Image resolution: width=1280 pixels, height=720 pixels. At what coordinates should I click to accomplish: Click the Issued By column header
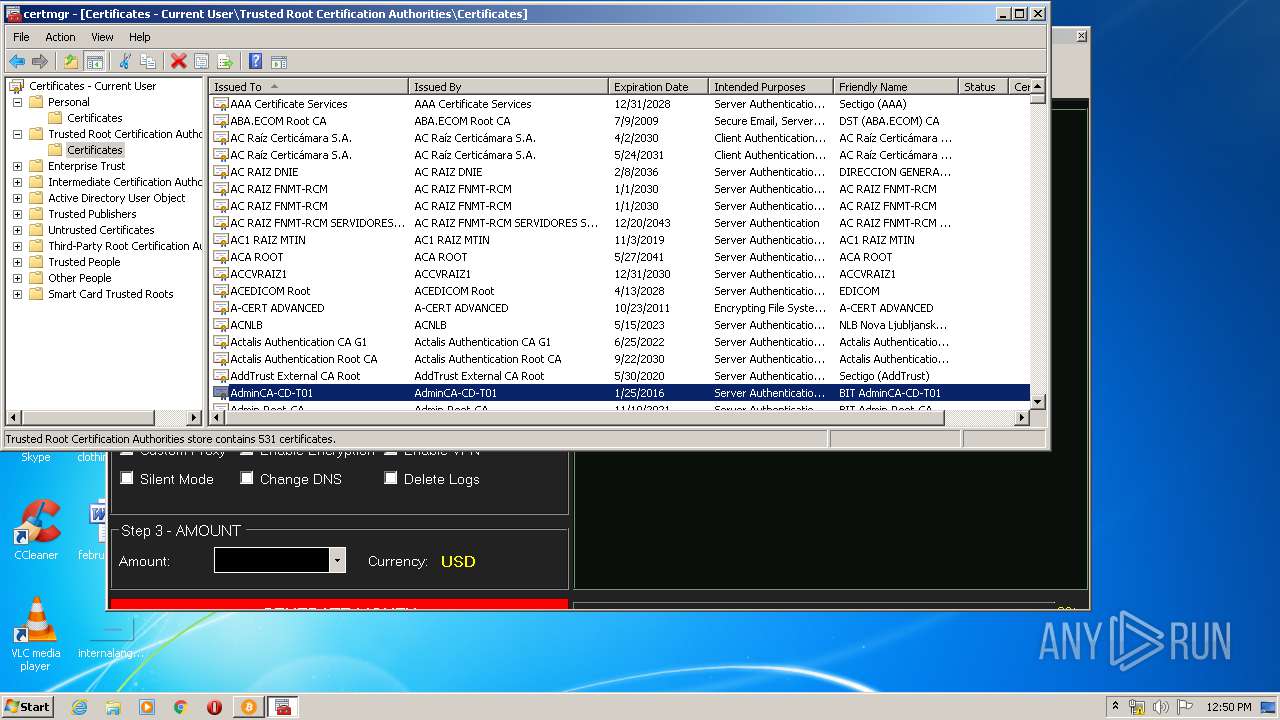tap(508, 87)
